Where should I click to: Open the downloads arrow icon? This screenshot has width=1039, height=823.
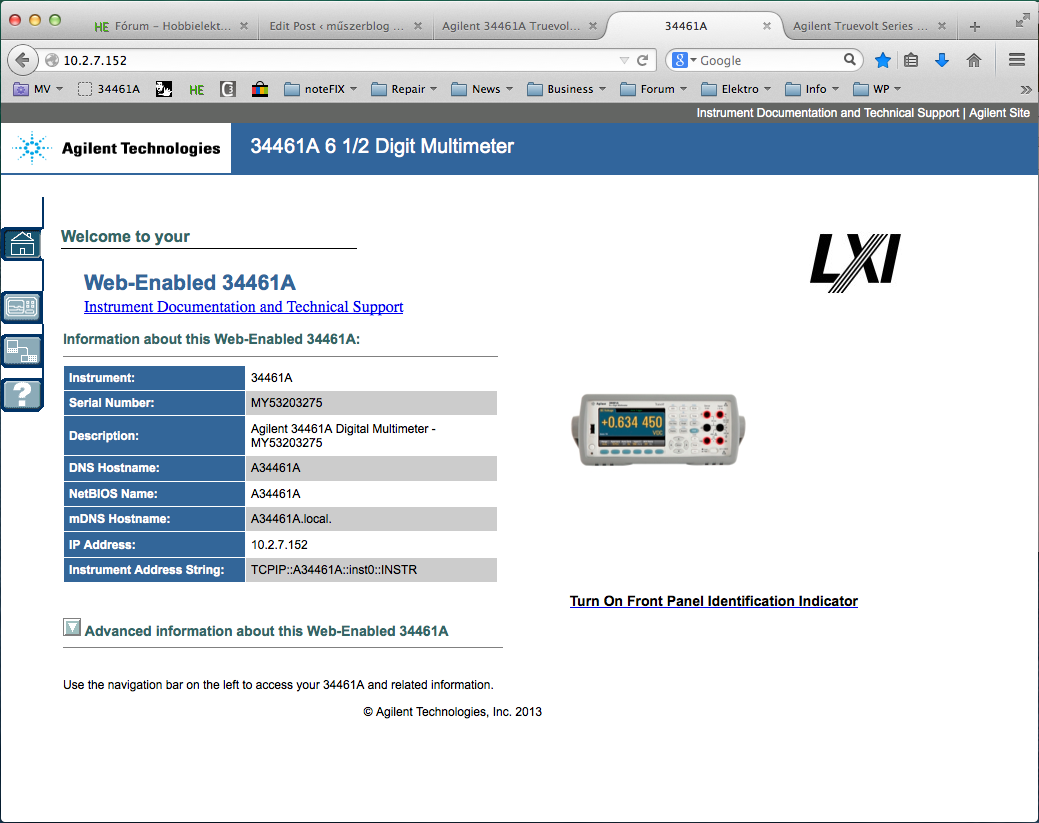click(x=942, y=60)
